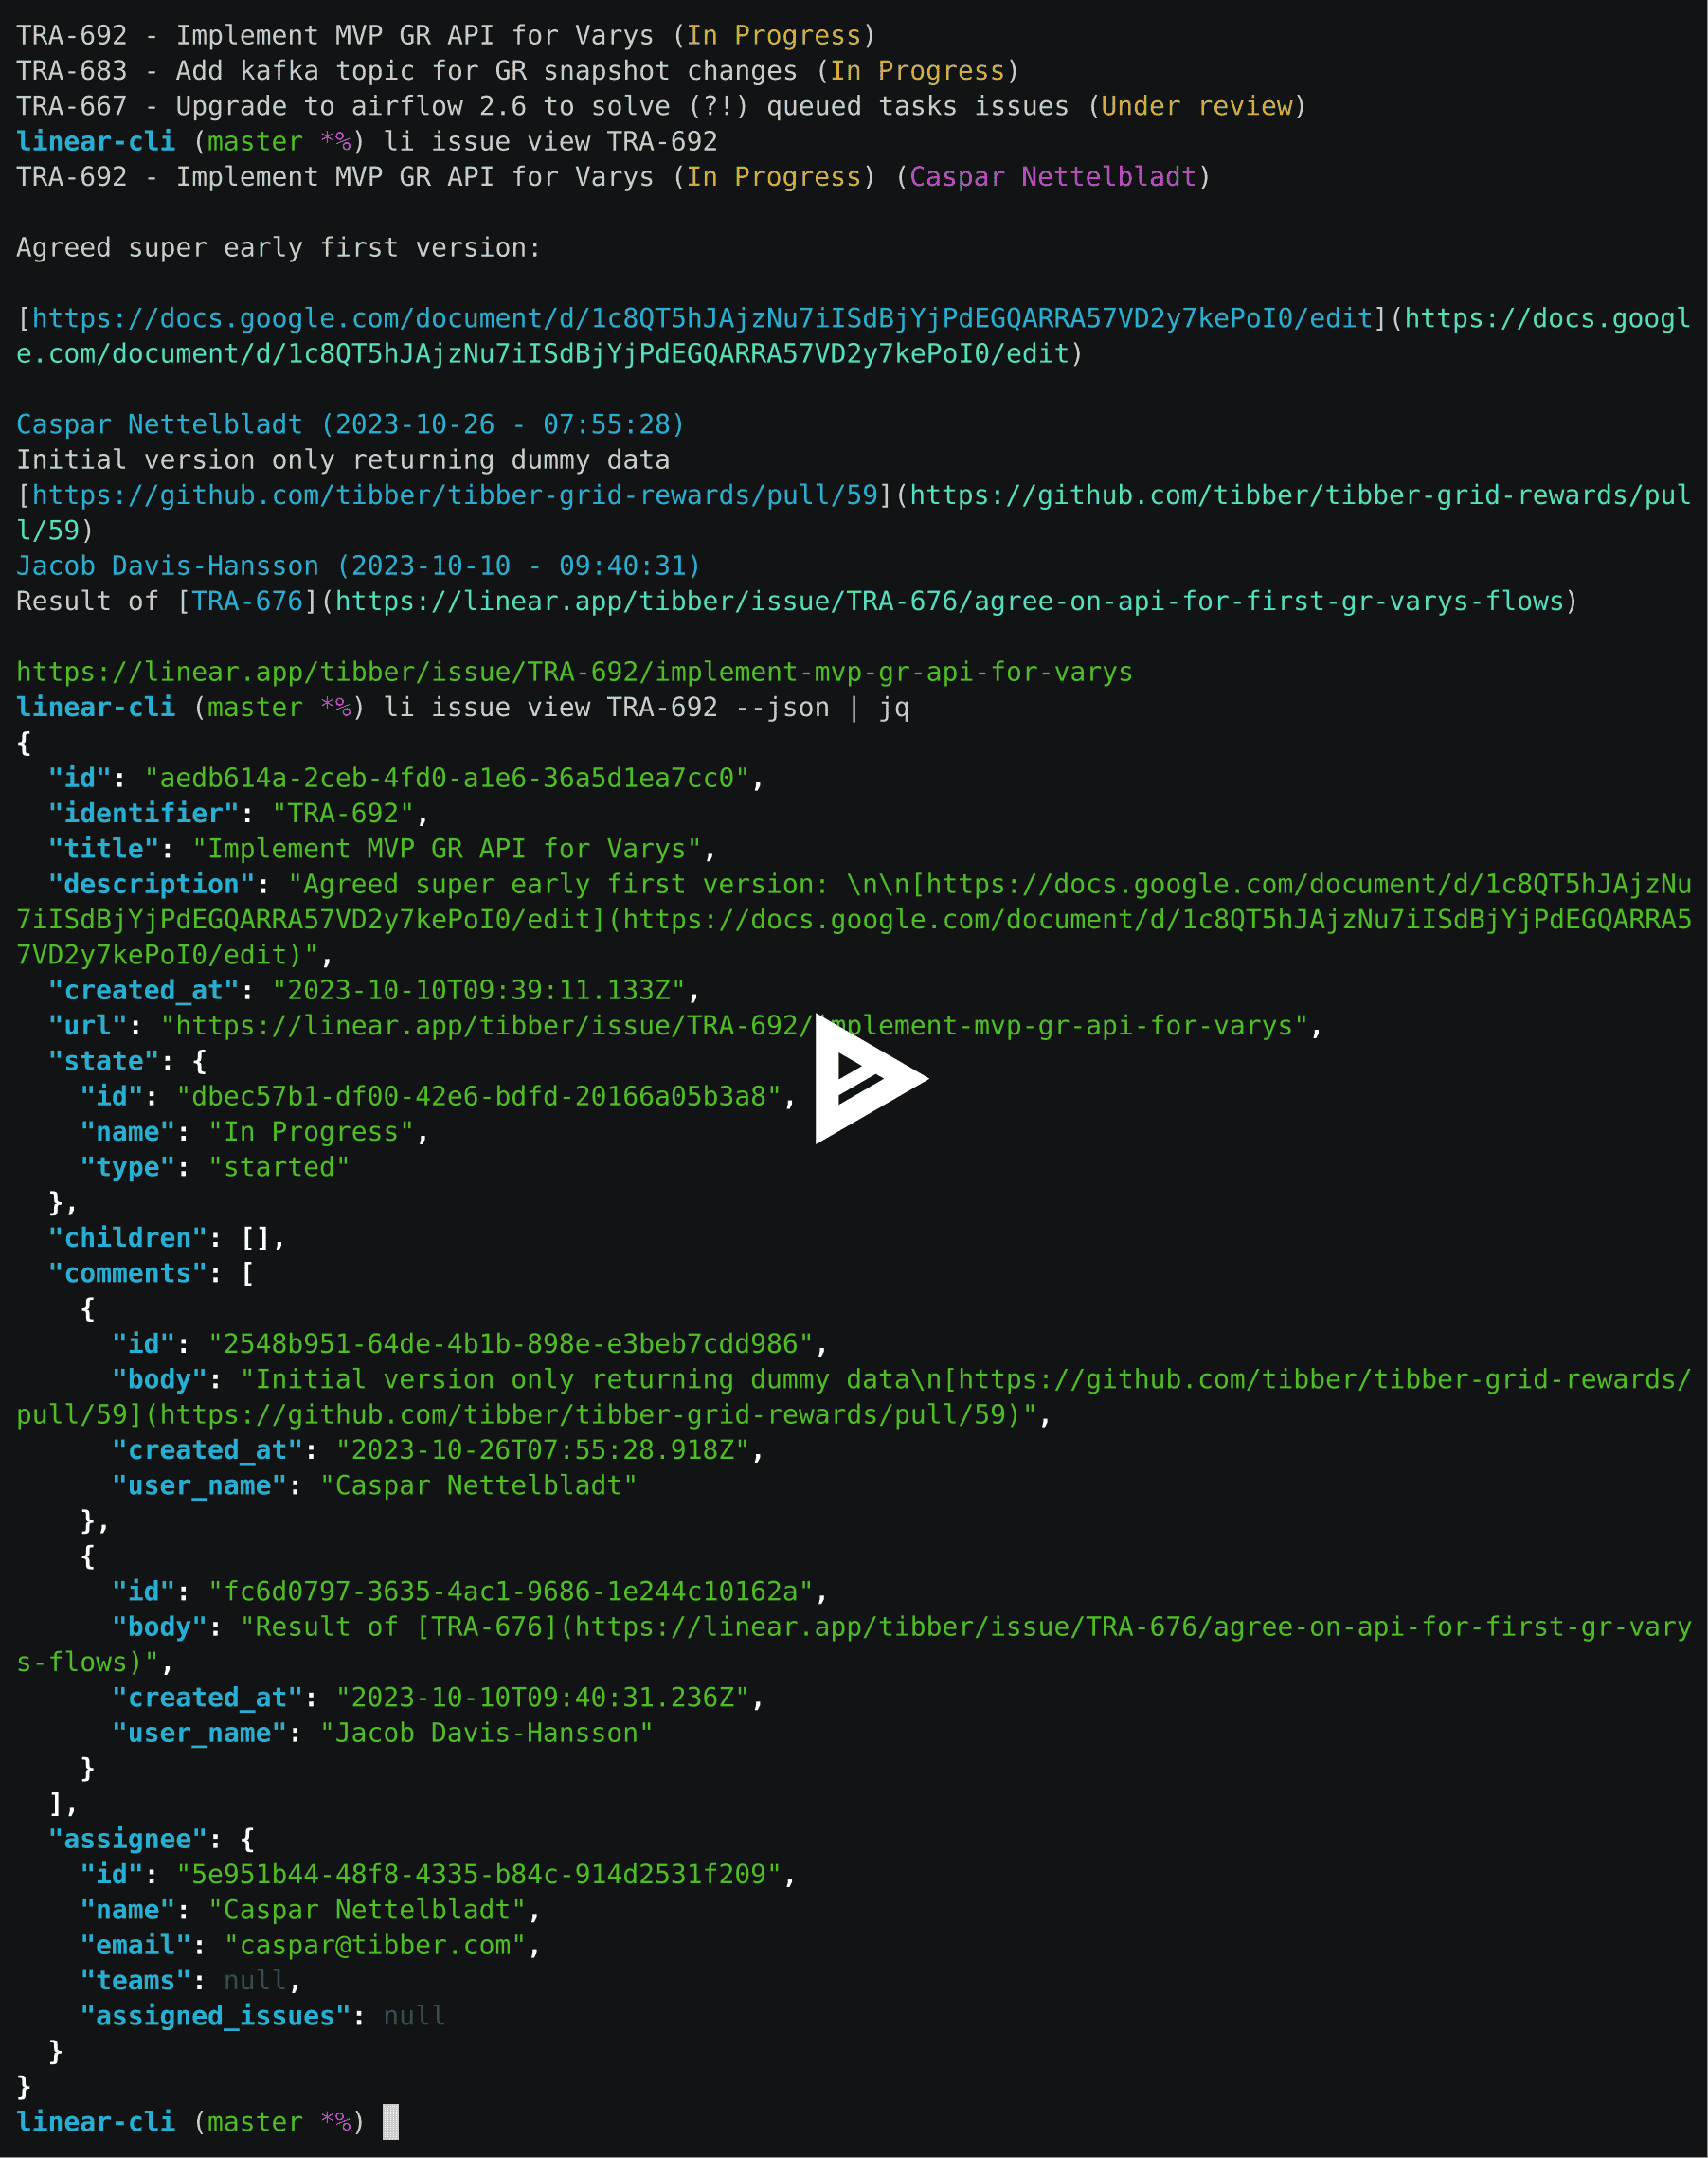Click the state id 'dbec57b1-df00-42e6-bdfd-20166a05b3a8'
Screen dimensions: 1708x2158
click(479, 1096)
